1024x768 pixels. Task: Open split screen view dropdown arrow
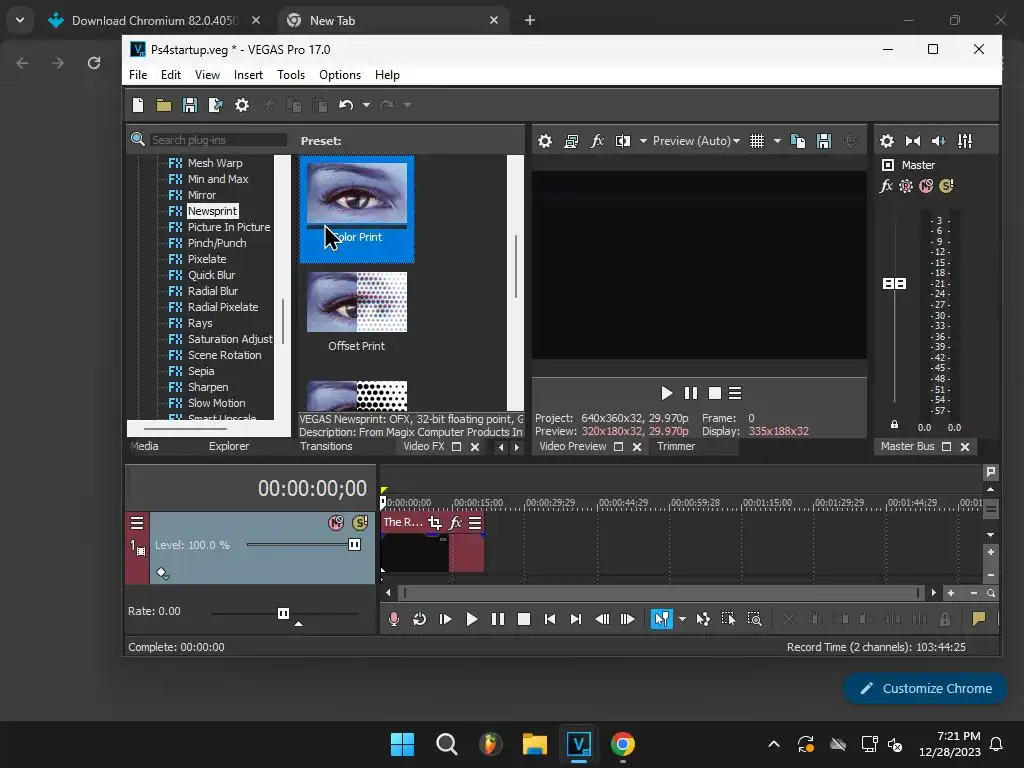click(x=643, y=141)
